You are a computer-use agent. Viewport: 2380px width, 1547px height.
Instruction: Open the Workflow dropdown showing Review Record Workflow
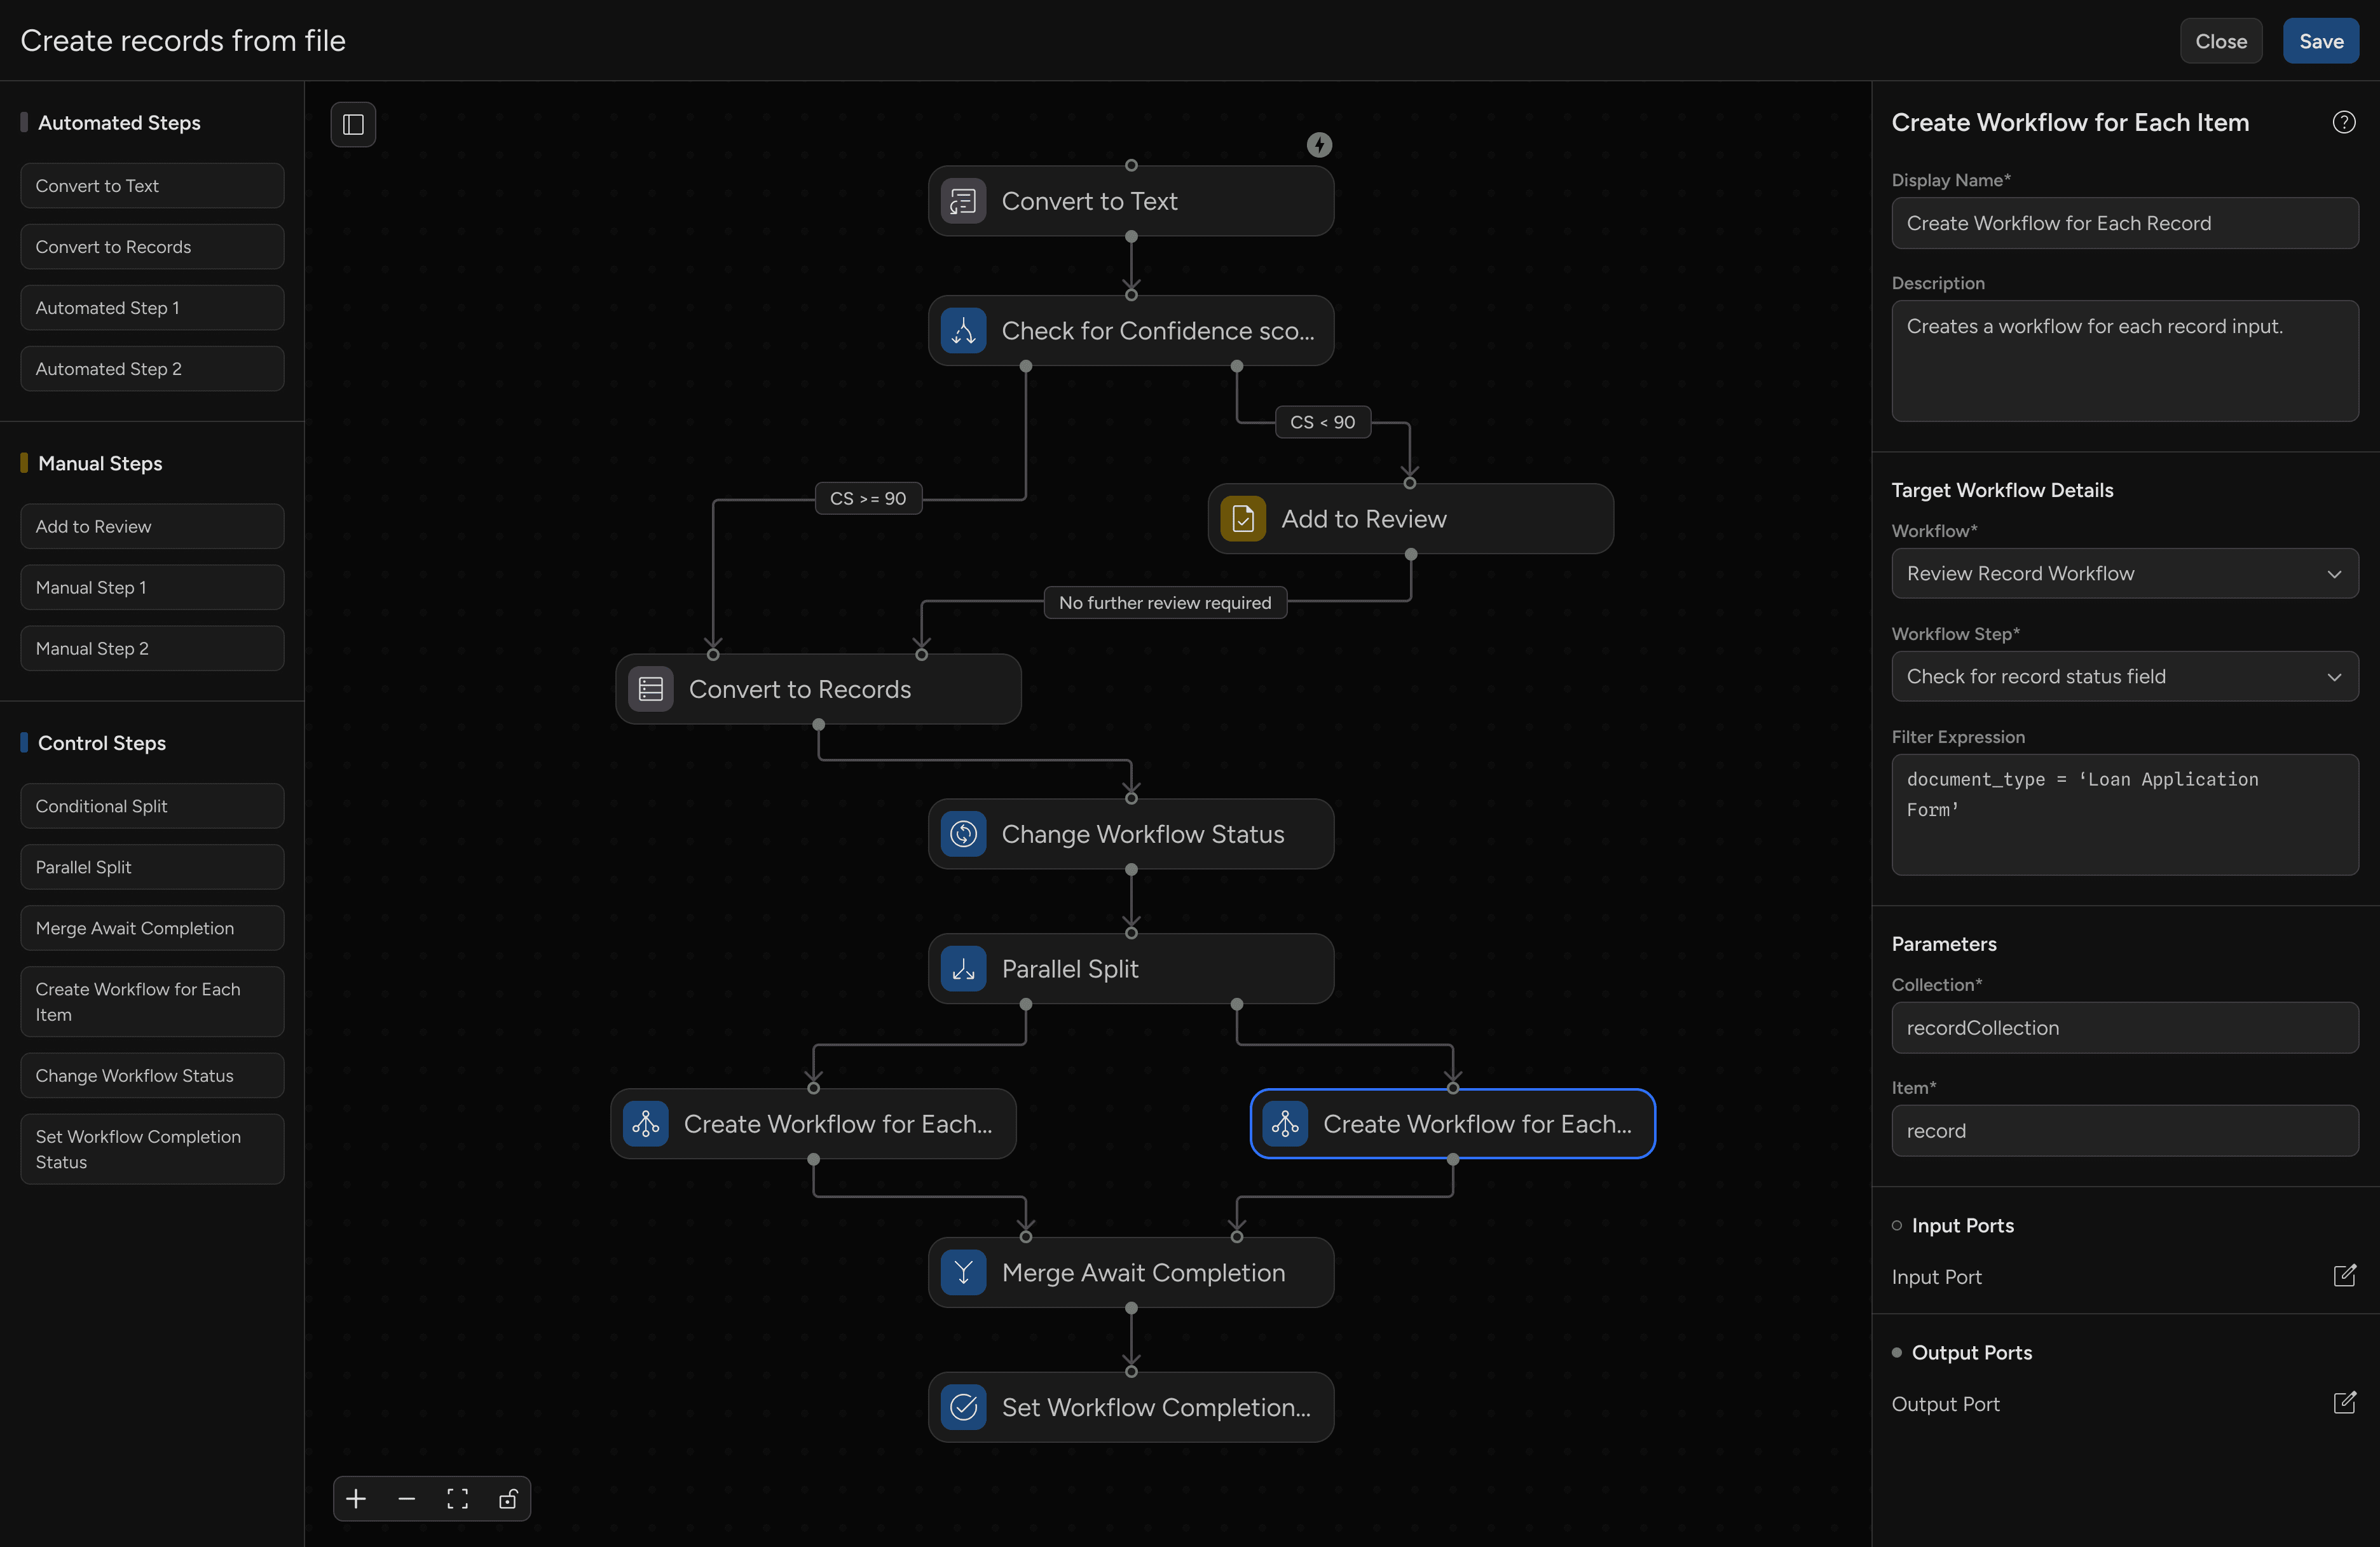[2123, 573]
